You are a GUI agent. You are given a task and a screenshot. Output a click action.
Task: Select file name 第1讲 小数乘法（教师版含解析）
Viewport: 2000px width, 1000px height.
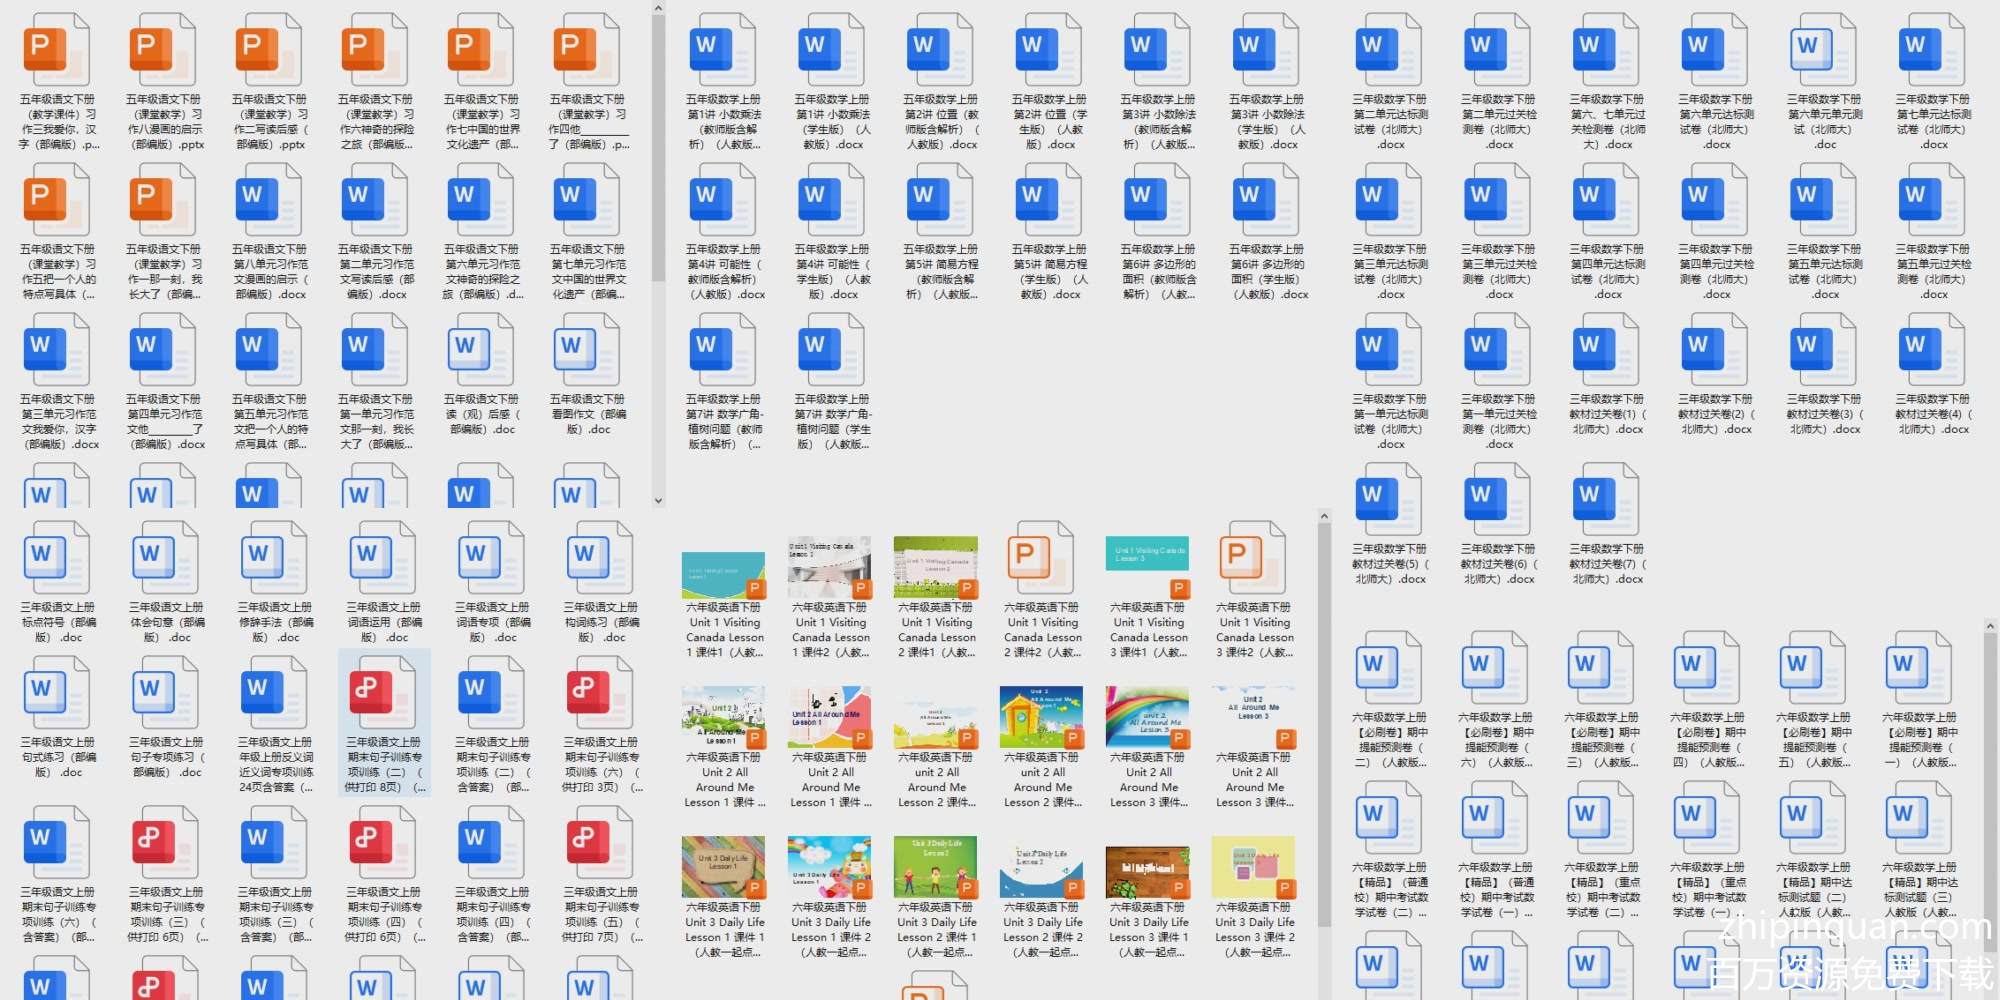[x=724, y=122]
